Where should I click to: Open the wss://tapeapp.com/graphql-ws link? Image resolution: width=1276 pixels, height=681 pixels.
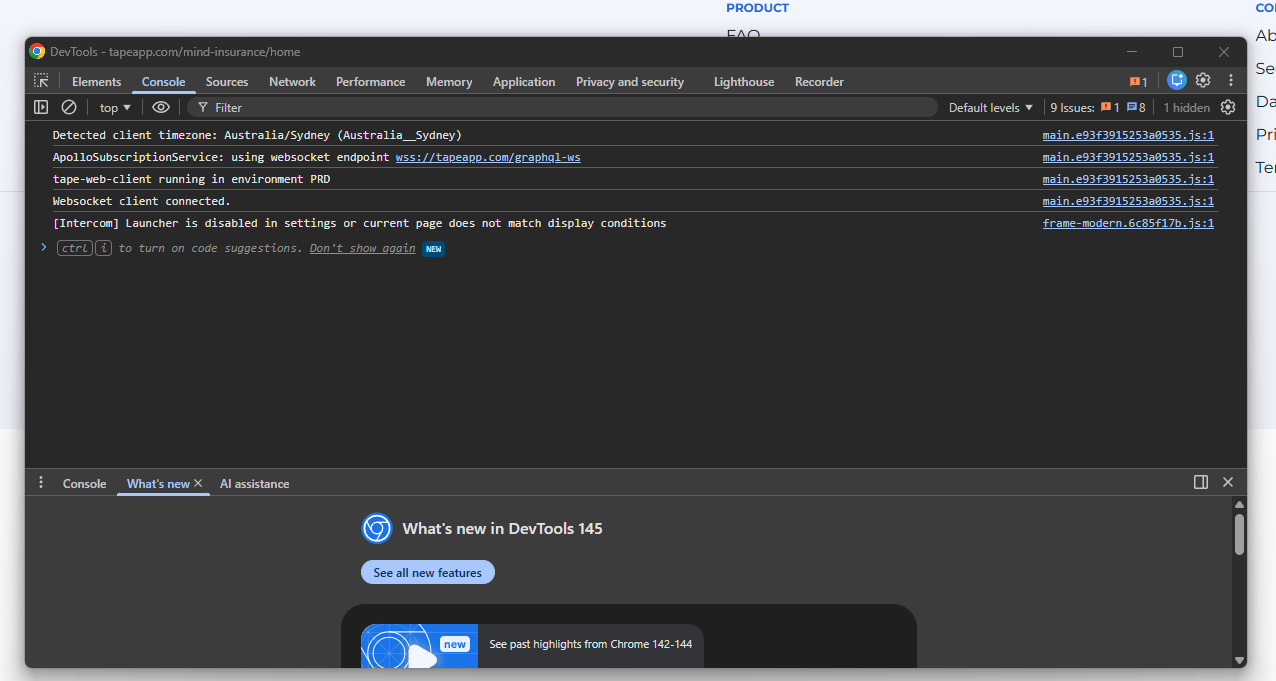[487, 157]
